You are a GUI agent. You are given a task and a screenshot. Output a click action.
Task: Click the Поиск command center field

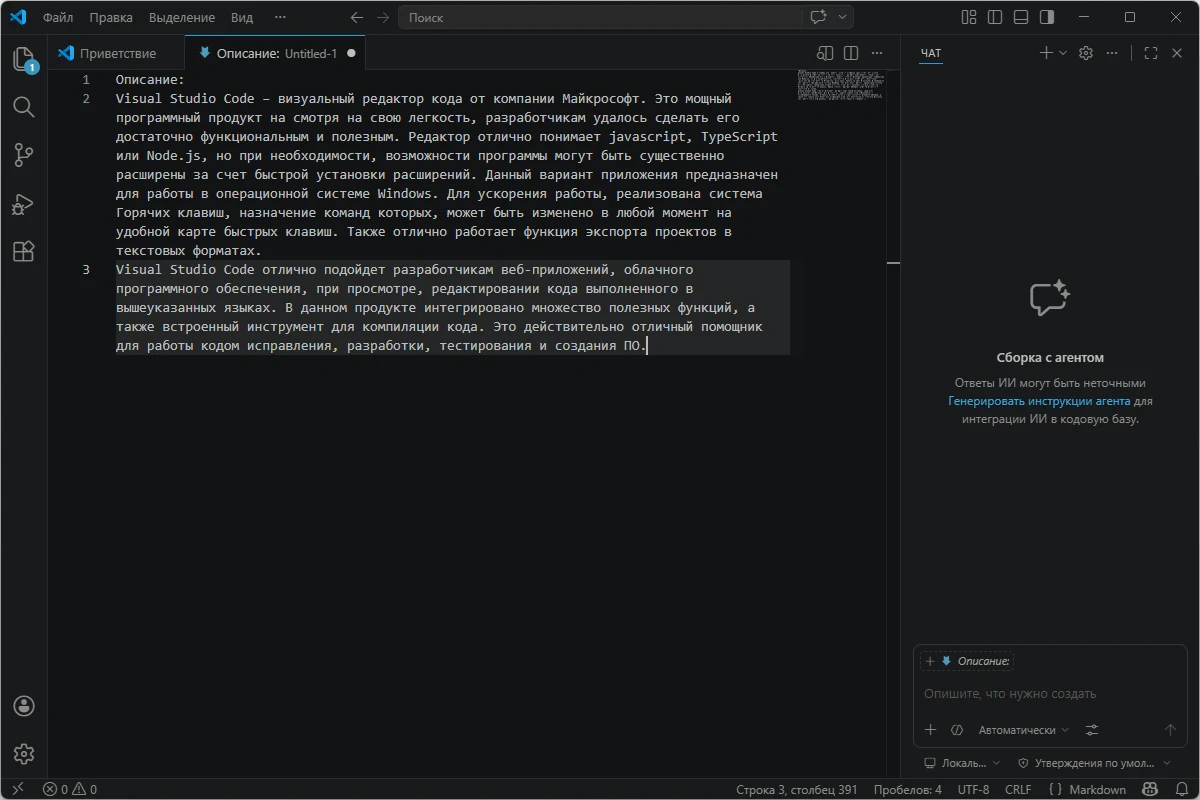point(600,17)
